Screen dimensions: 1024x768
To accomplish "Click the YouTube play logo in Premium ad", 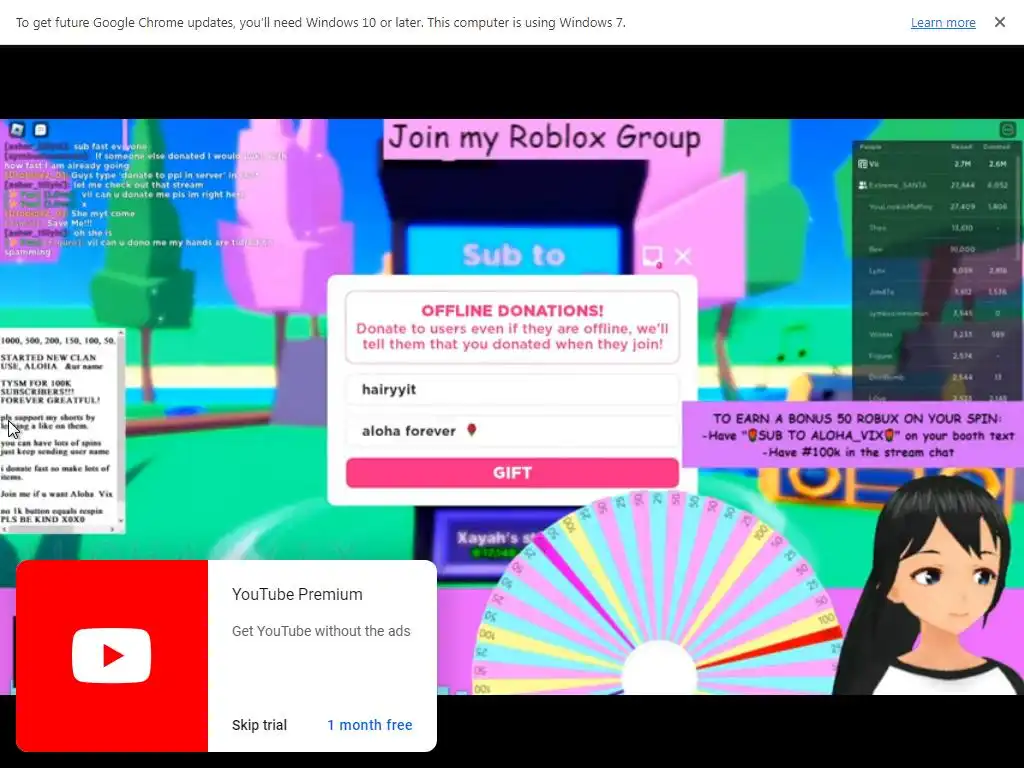I will pos(112,656).
